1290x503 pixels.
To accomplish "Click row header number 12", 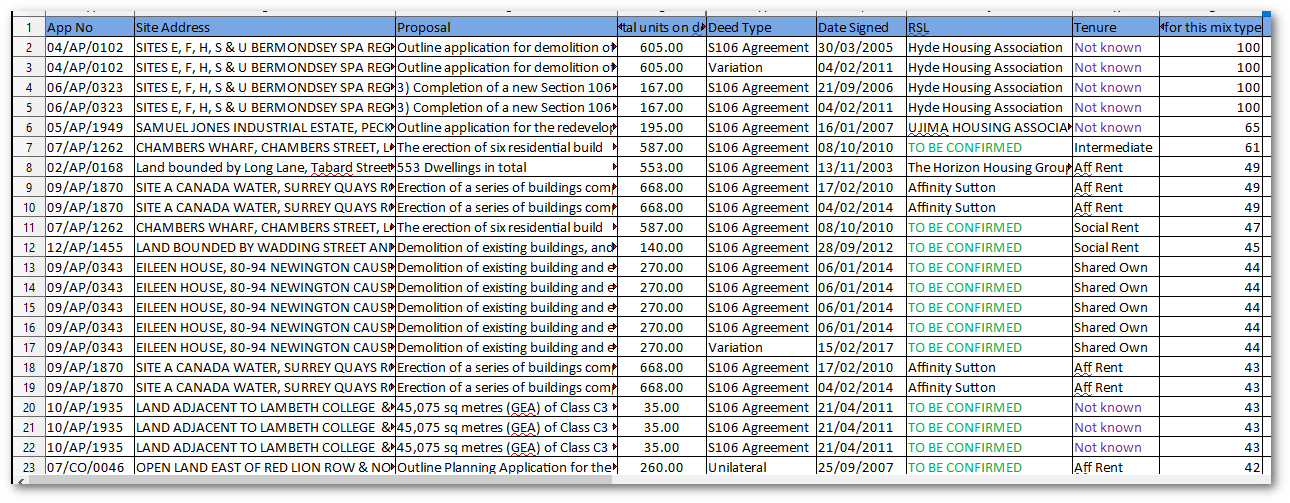I will pyautogui.click(x=28, y=248).
